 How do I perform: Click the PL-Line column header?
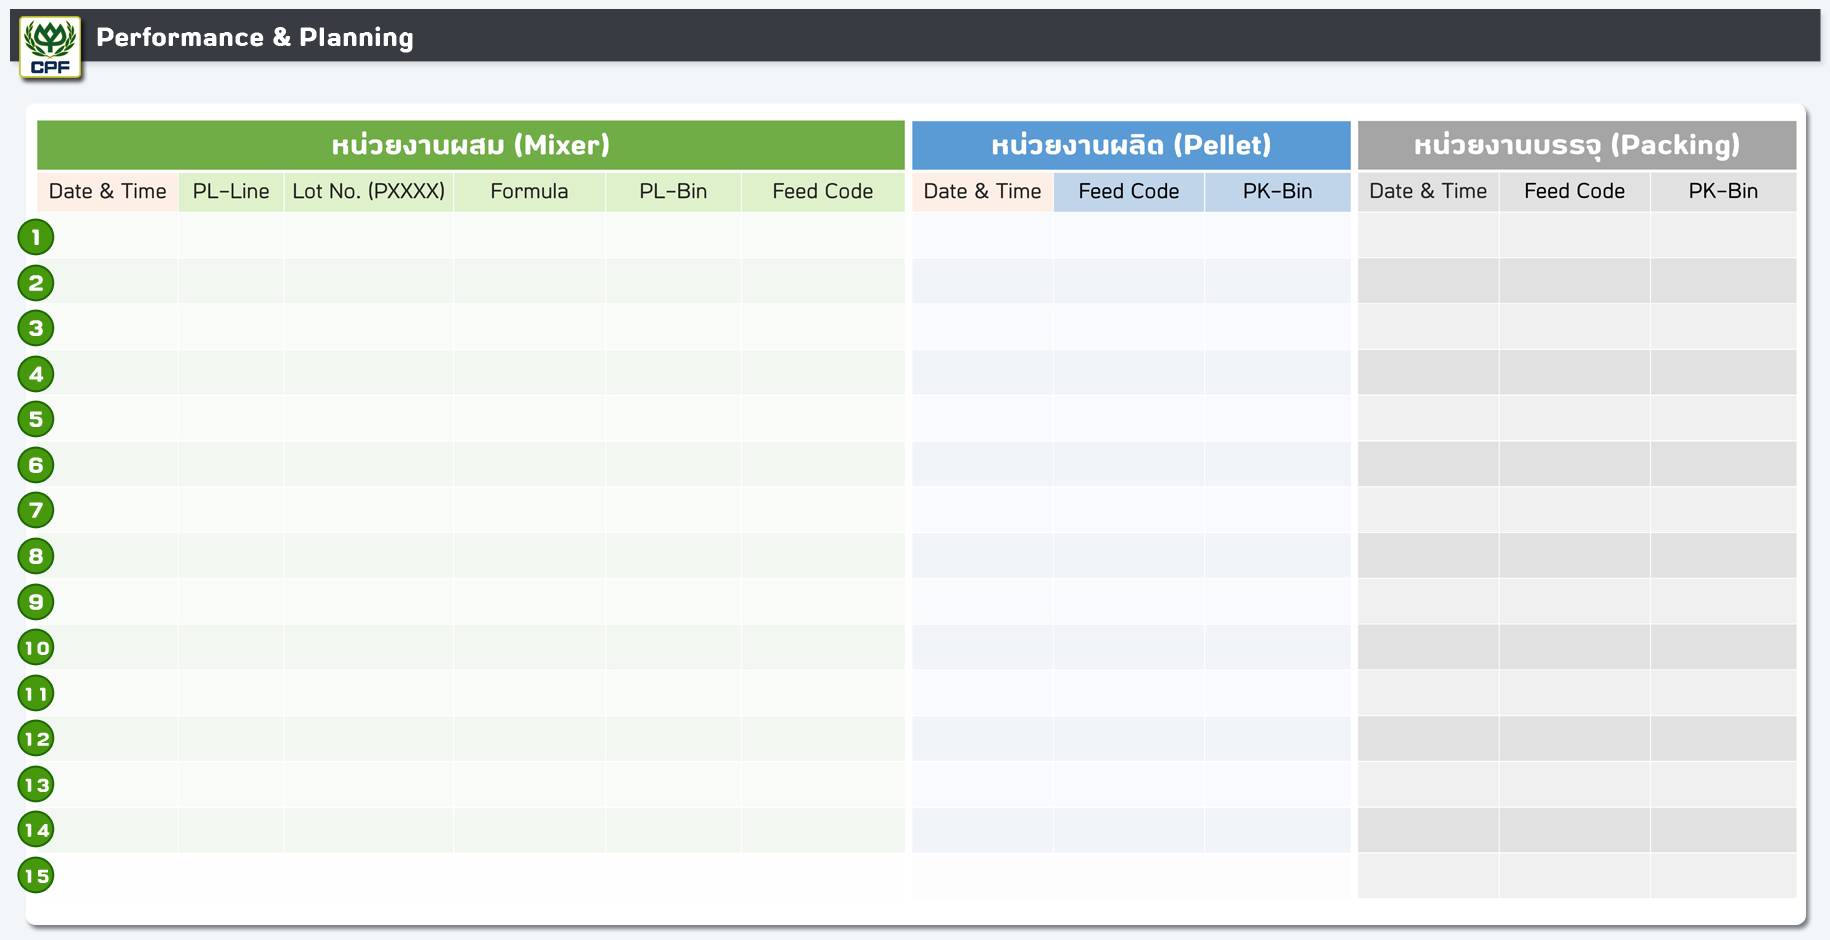click(x=231, y=191)
